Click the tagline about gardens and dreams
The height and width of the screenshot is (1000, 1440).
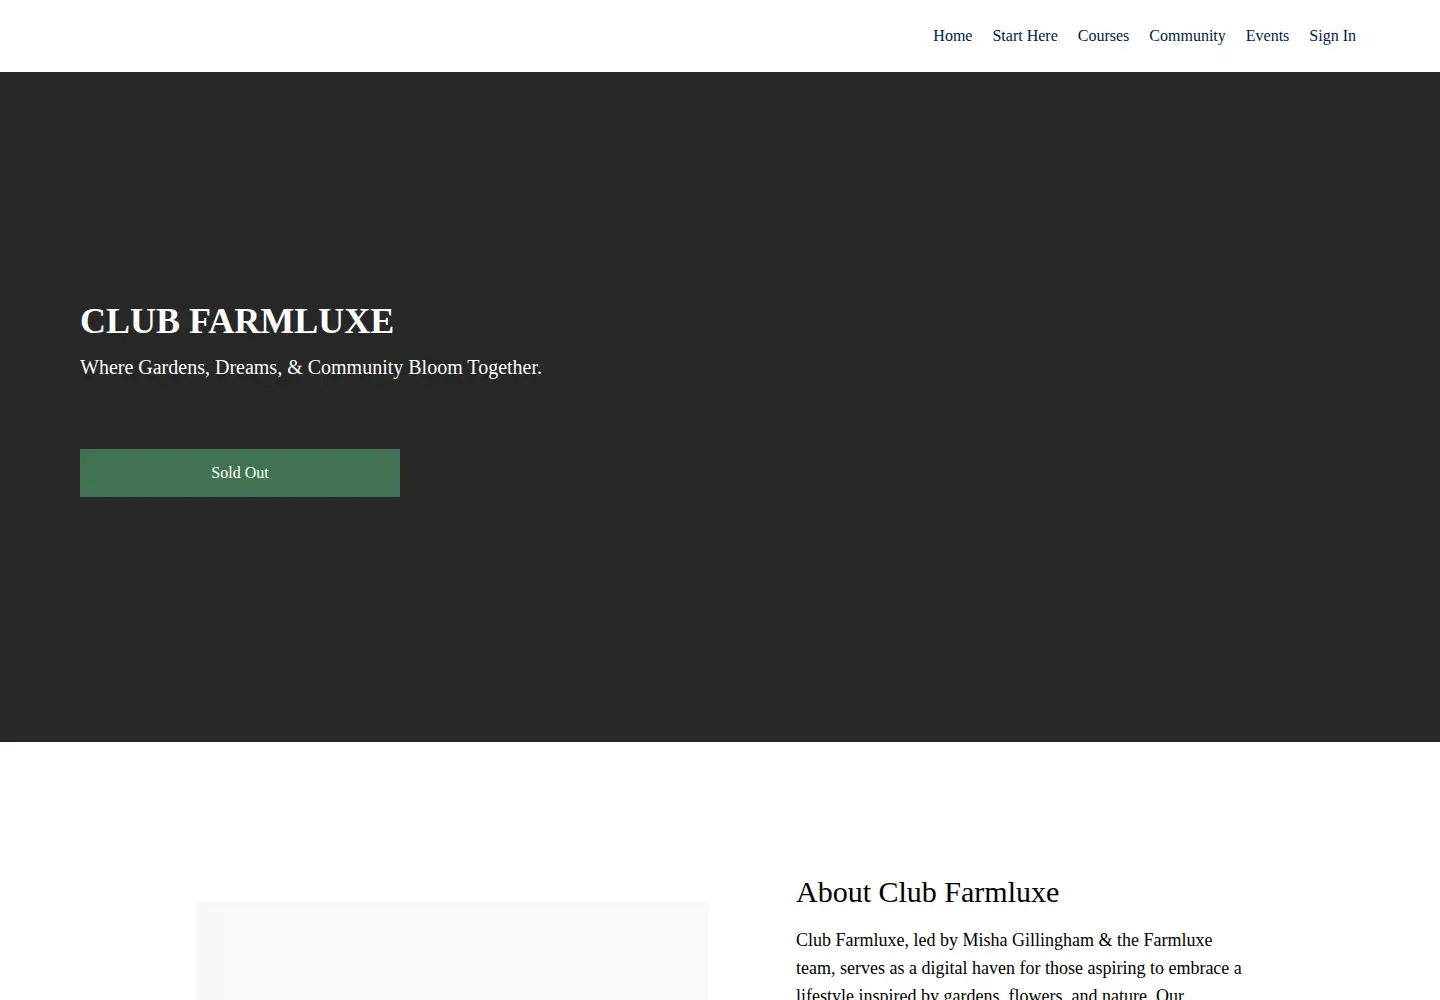point(311,367)
